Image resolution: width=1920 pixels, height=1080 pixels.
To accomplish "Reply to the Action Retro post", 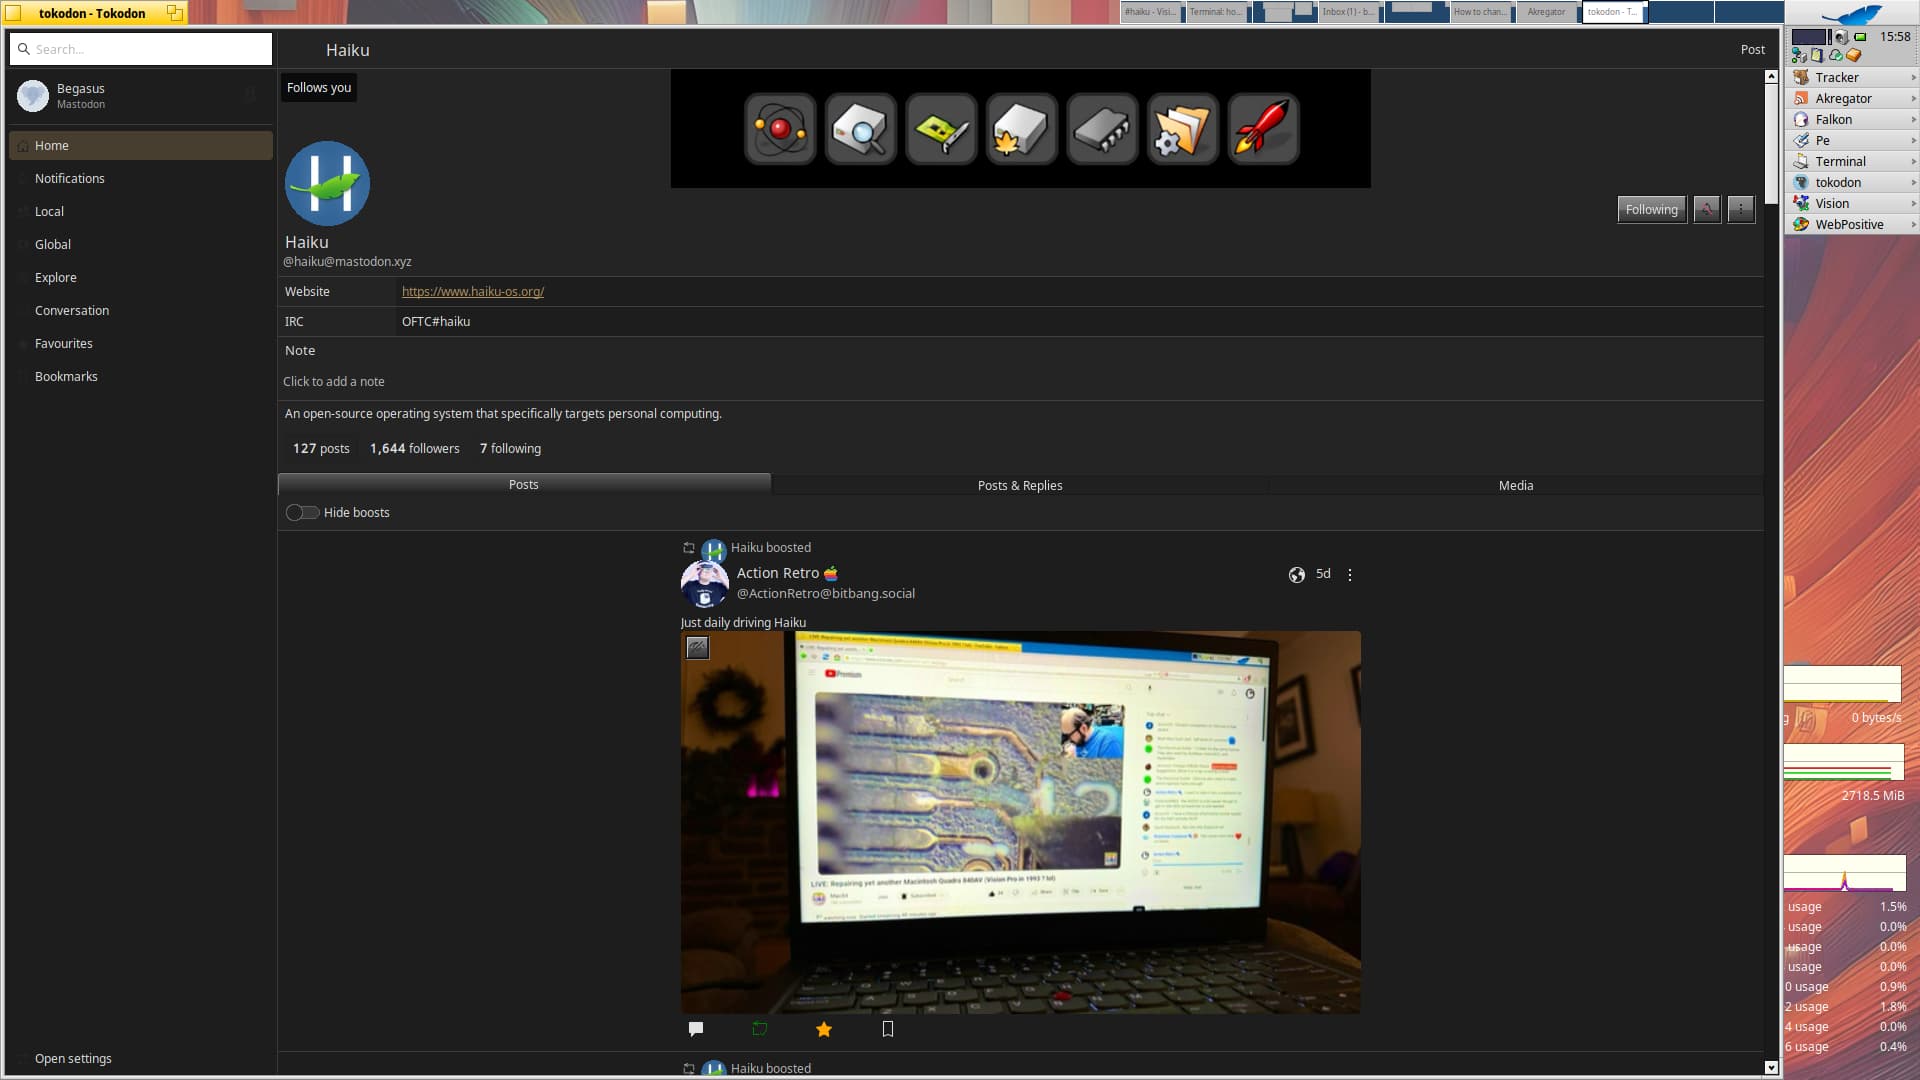I will (x=696, y=1028).
